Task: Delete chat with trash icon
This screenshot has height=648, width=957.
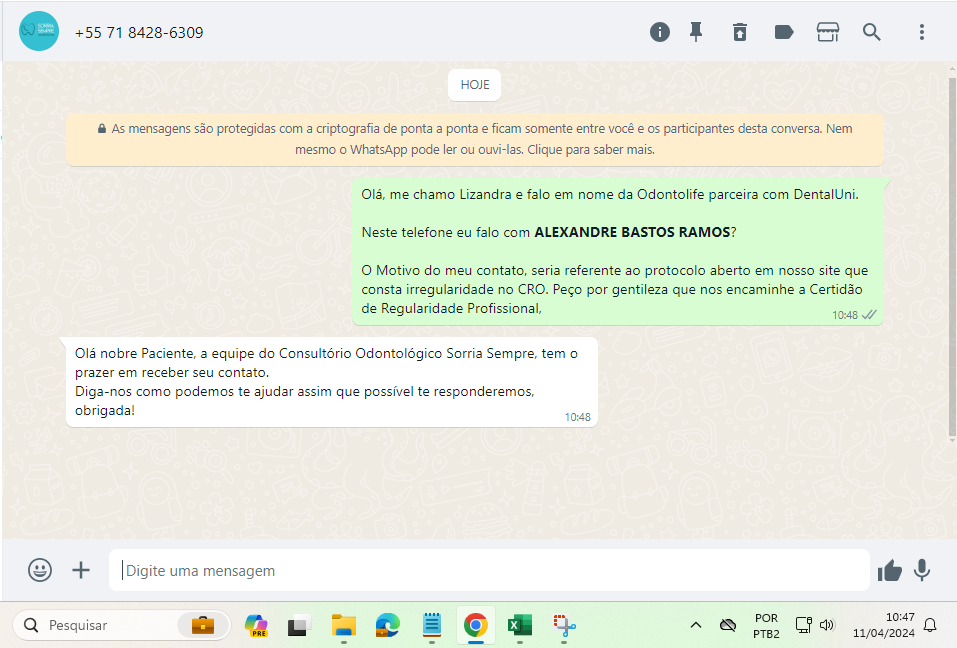Action: click(x=740, y=32)
